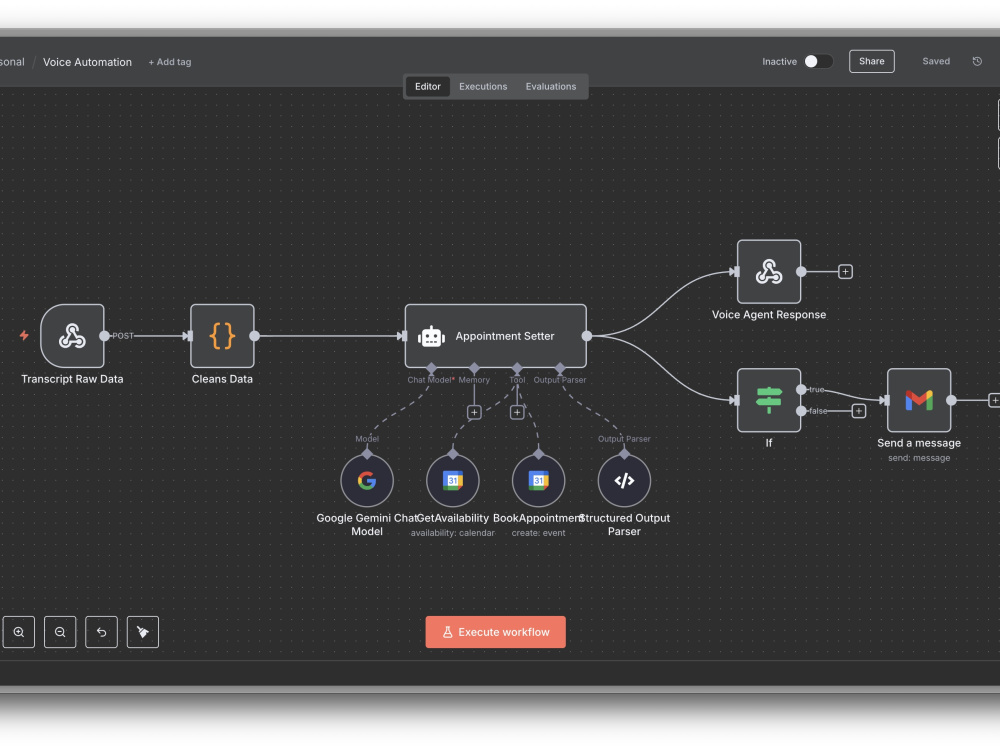1000x750 pixels.
Task: Add a Tool sub-node plus button
Action: click(517, 412)
